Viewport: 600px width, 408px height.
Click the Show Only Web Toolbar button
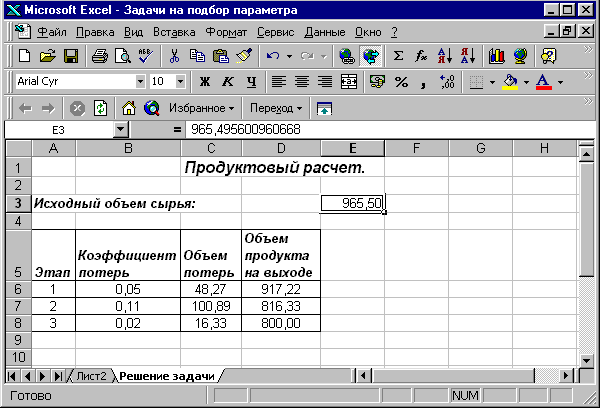click(x=324, y=108)
